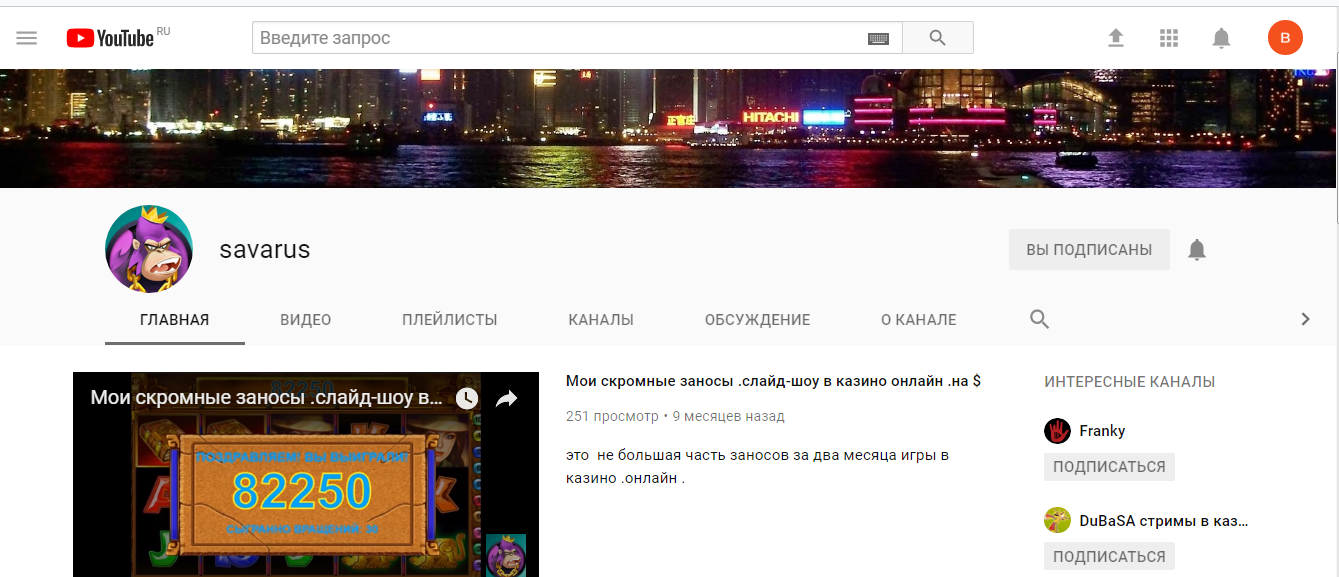
Task: Open the on-screen keyboard icon in search
Action: pos(878,38)
